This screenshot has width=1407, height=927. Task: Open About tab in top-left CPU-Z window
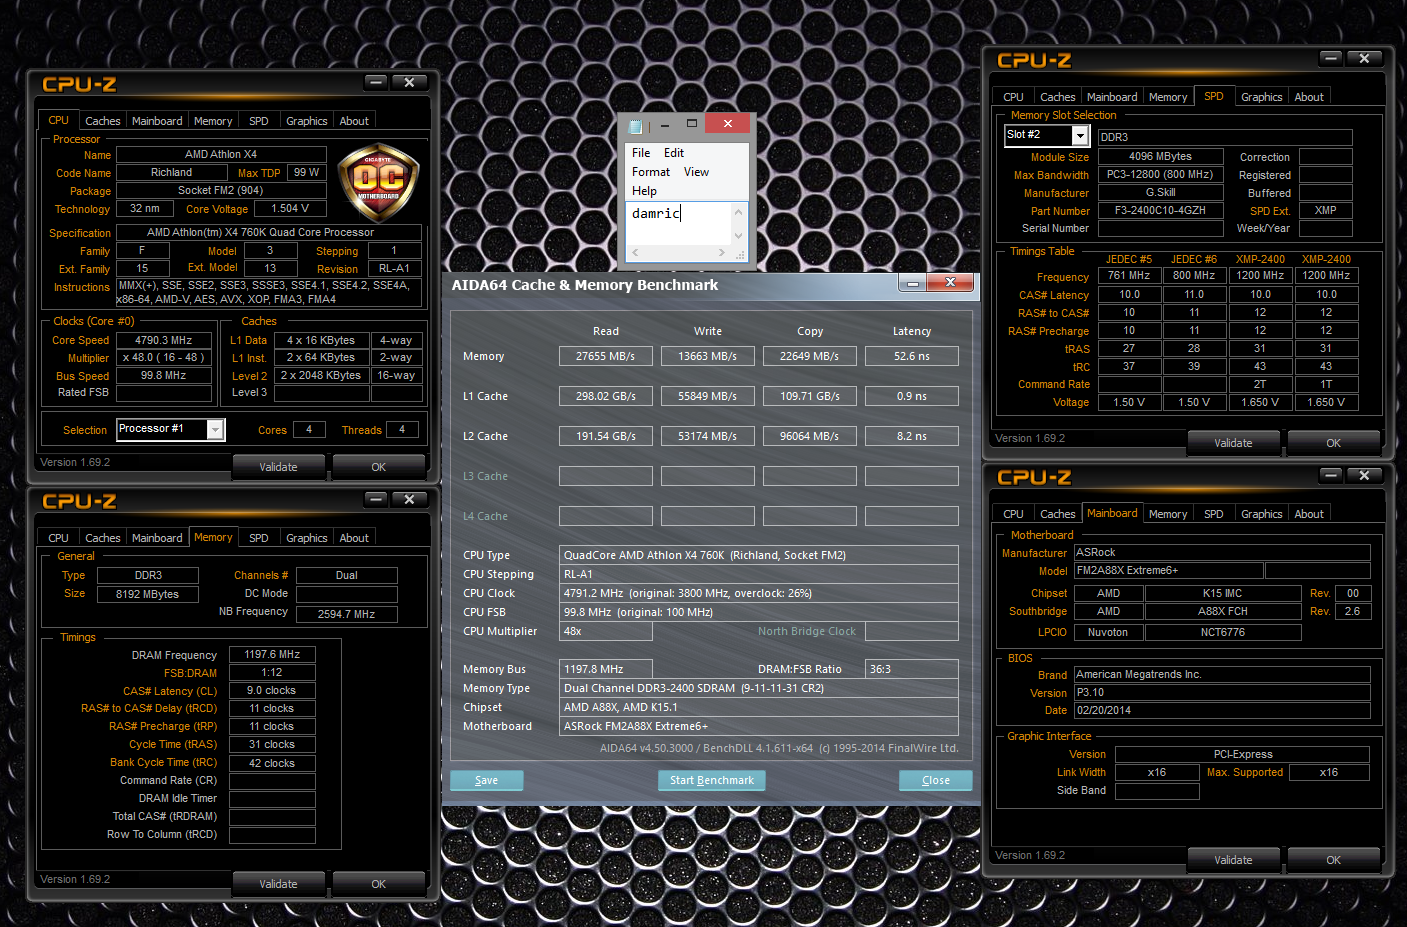354,121
